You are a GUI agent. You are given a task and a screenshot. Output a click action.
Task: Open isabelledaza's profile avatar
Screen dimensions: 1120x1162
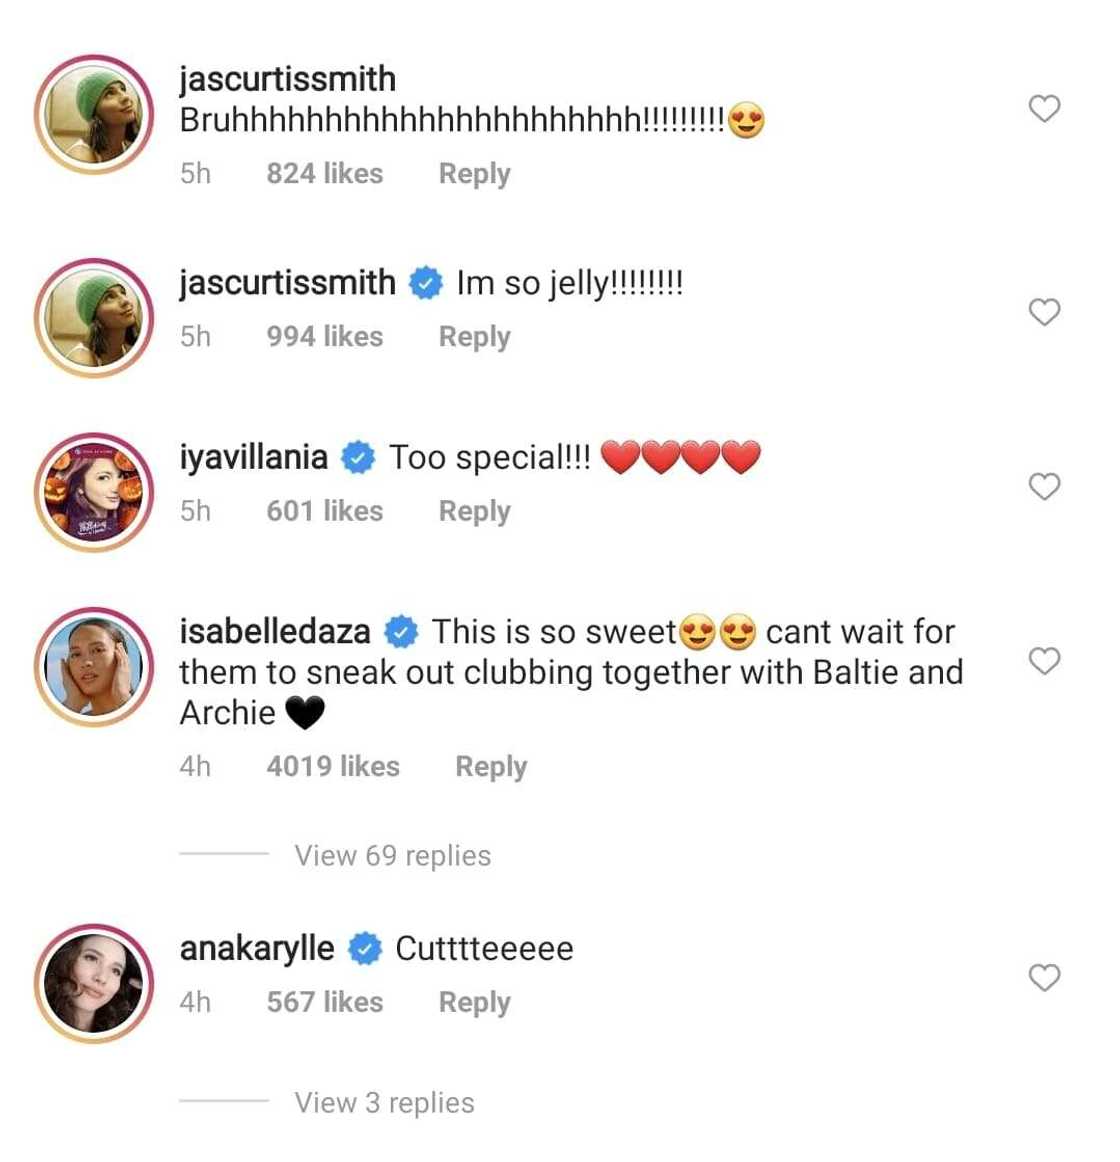coord(94,666)
